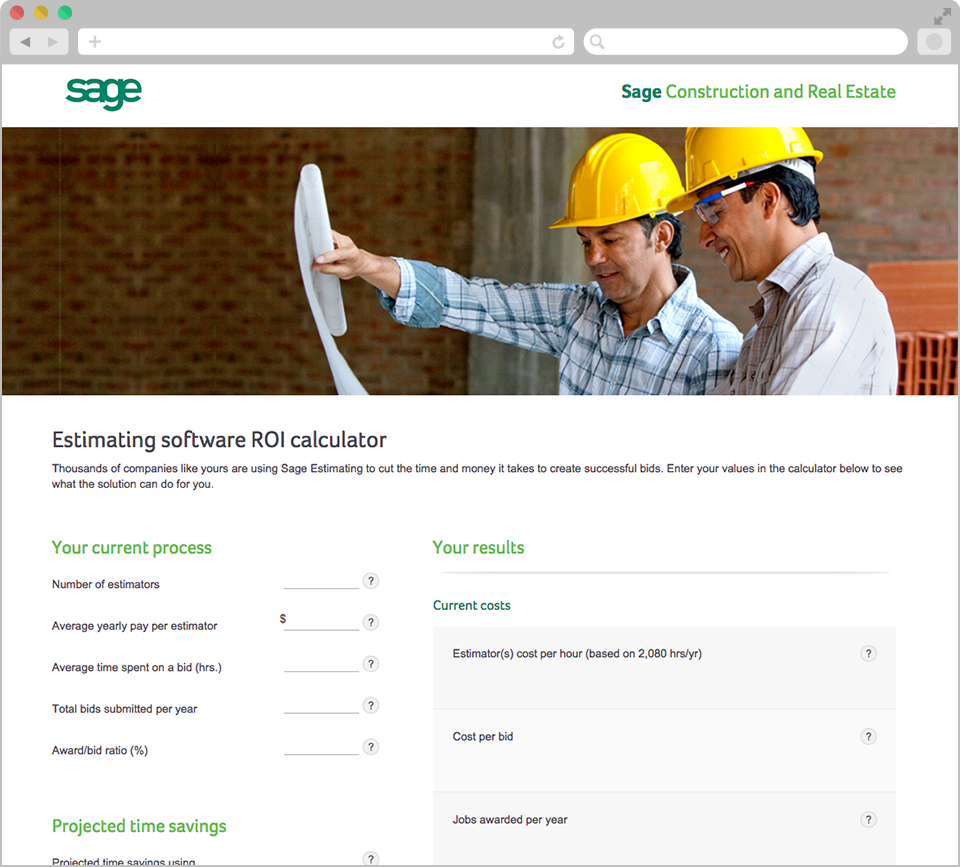This screenshot has height=867, width=960.
Task: Click the Your current process heading
Action: pos(132,547)
